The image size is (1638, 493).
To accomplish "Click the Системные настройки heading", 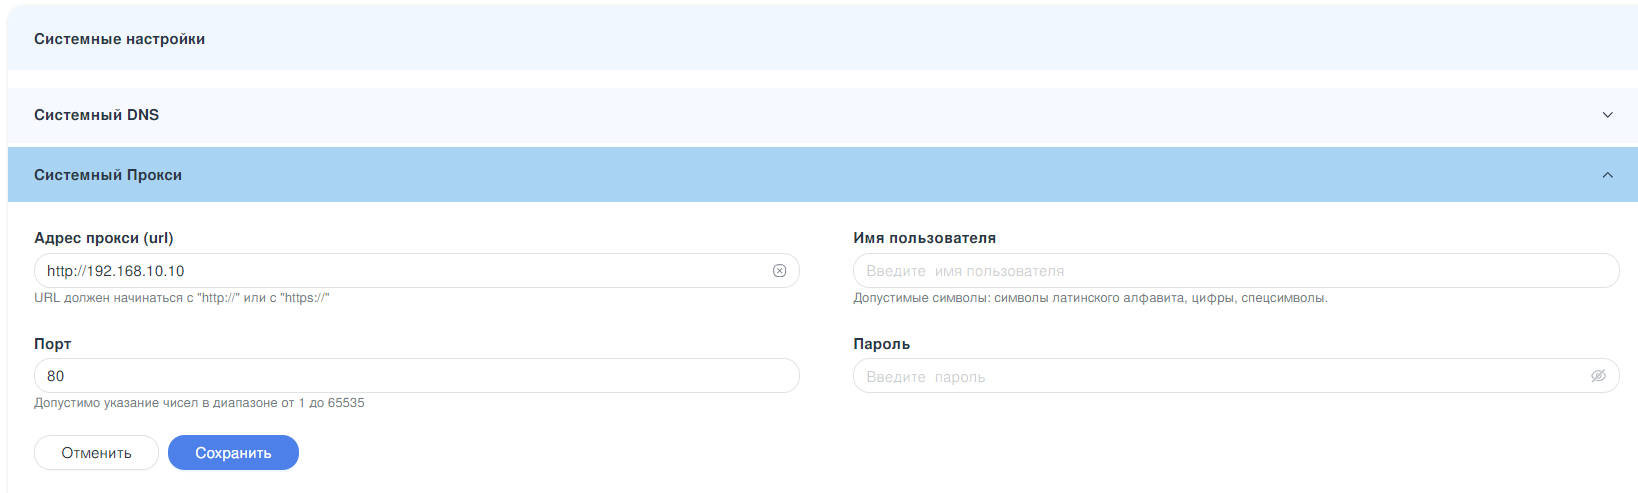I will click(x=119, y=39).
